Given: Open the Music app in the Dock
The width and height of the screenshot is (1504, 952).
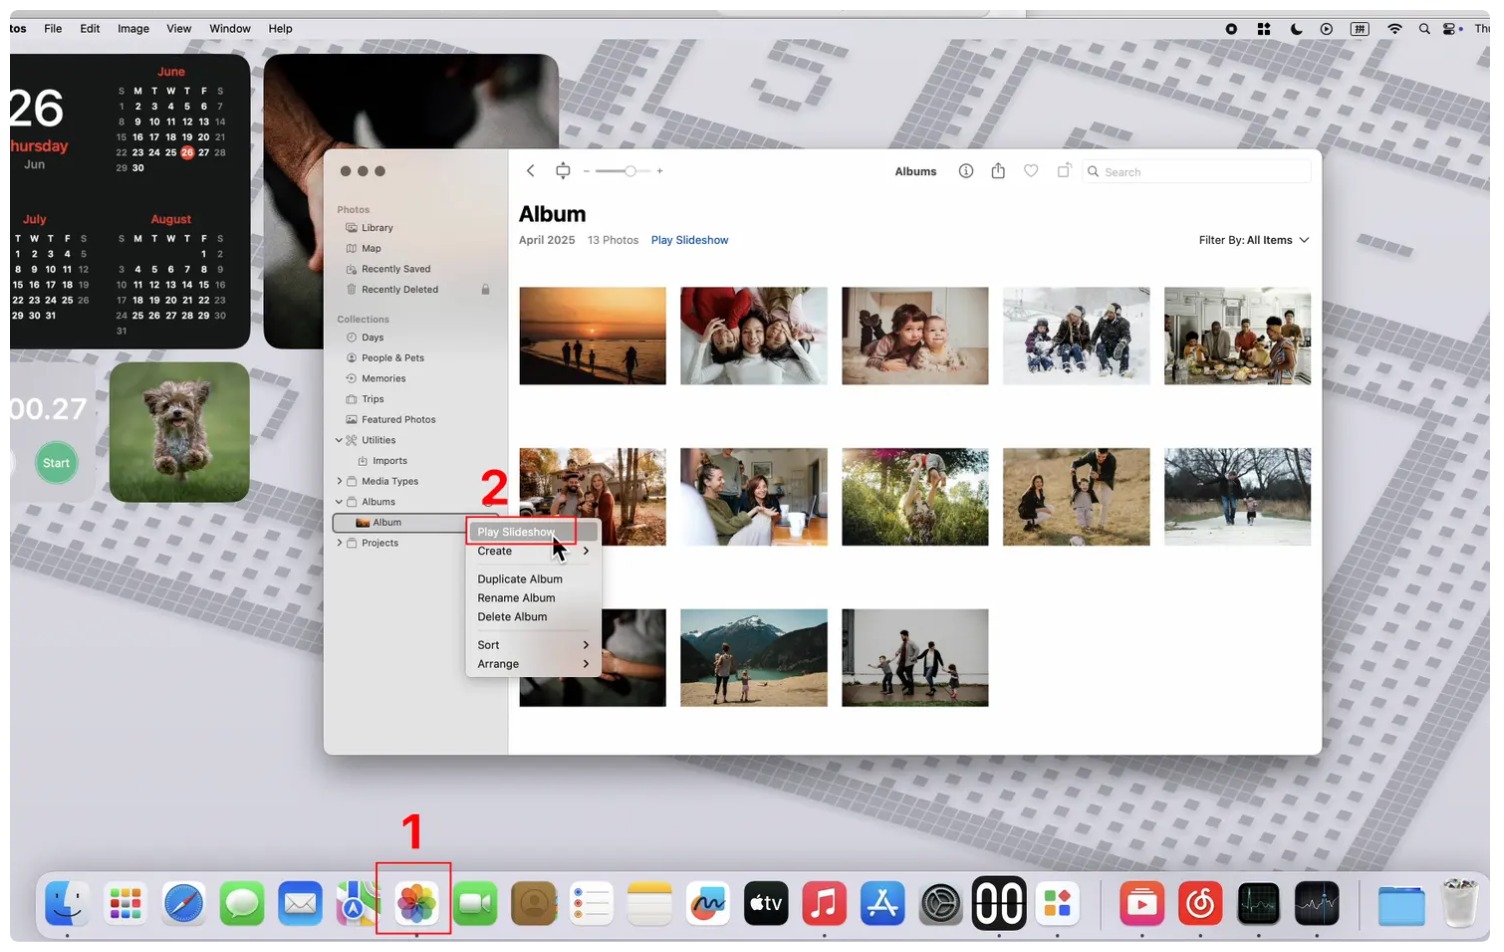Looking at the screenshot, I should pyautogui.click(x=823, y=904).
